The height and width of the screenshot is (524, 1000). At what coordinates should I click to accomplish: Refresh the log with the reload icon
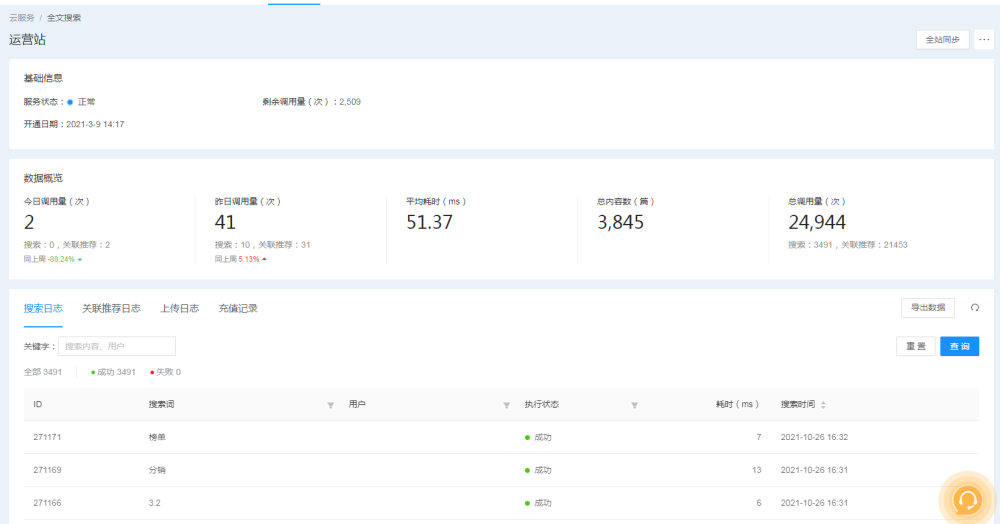975,308
